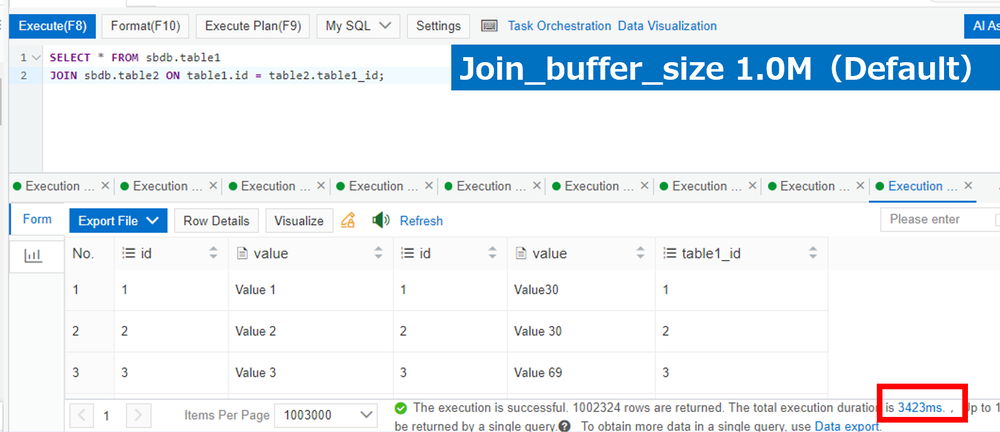
Task: Click the help icon after 'single query'
Action: click(x=565, y=426)
